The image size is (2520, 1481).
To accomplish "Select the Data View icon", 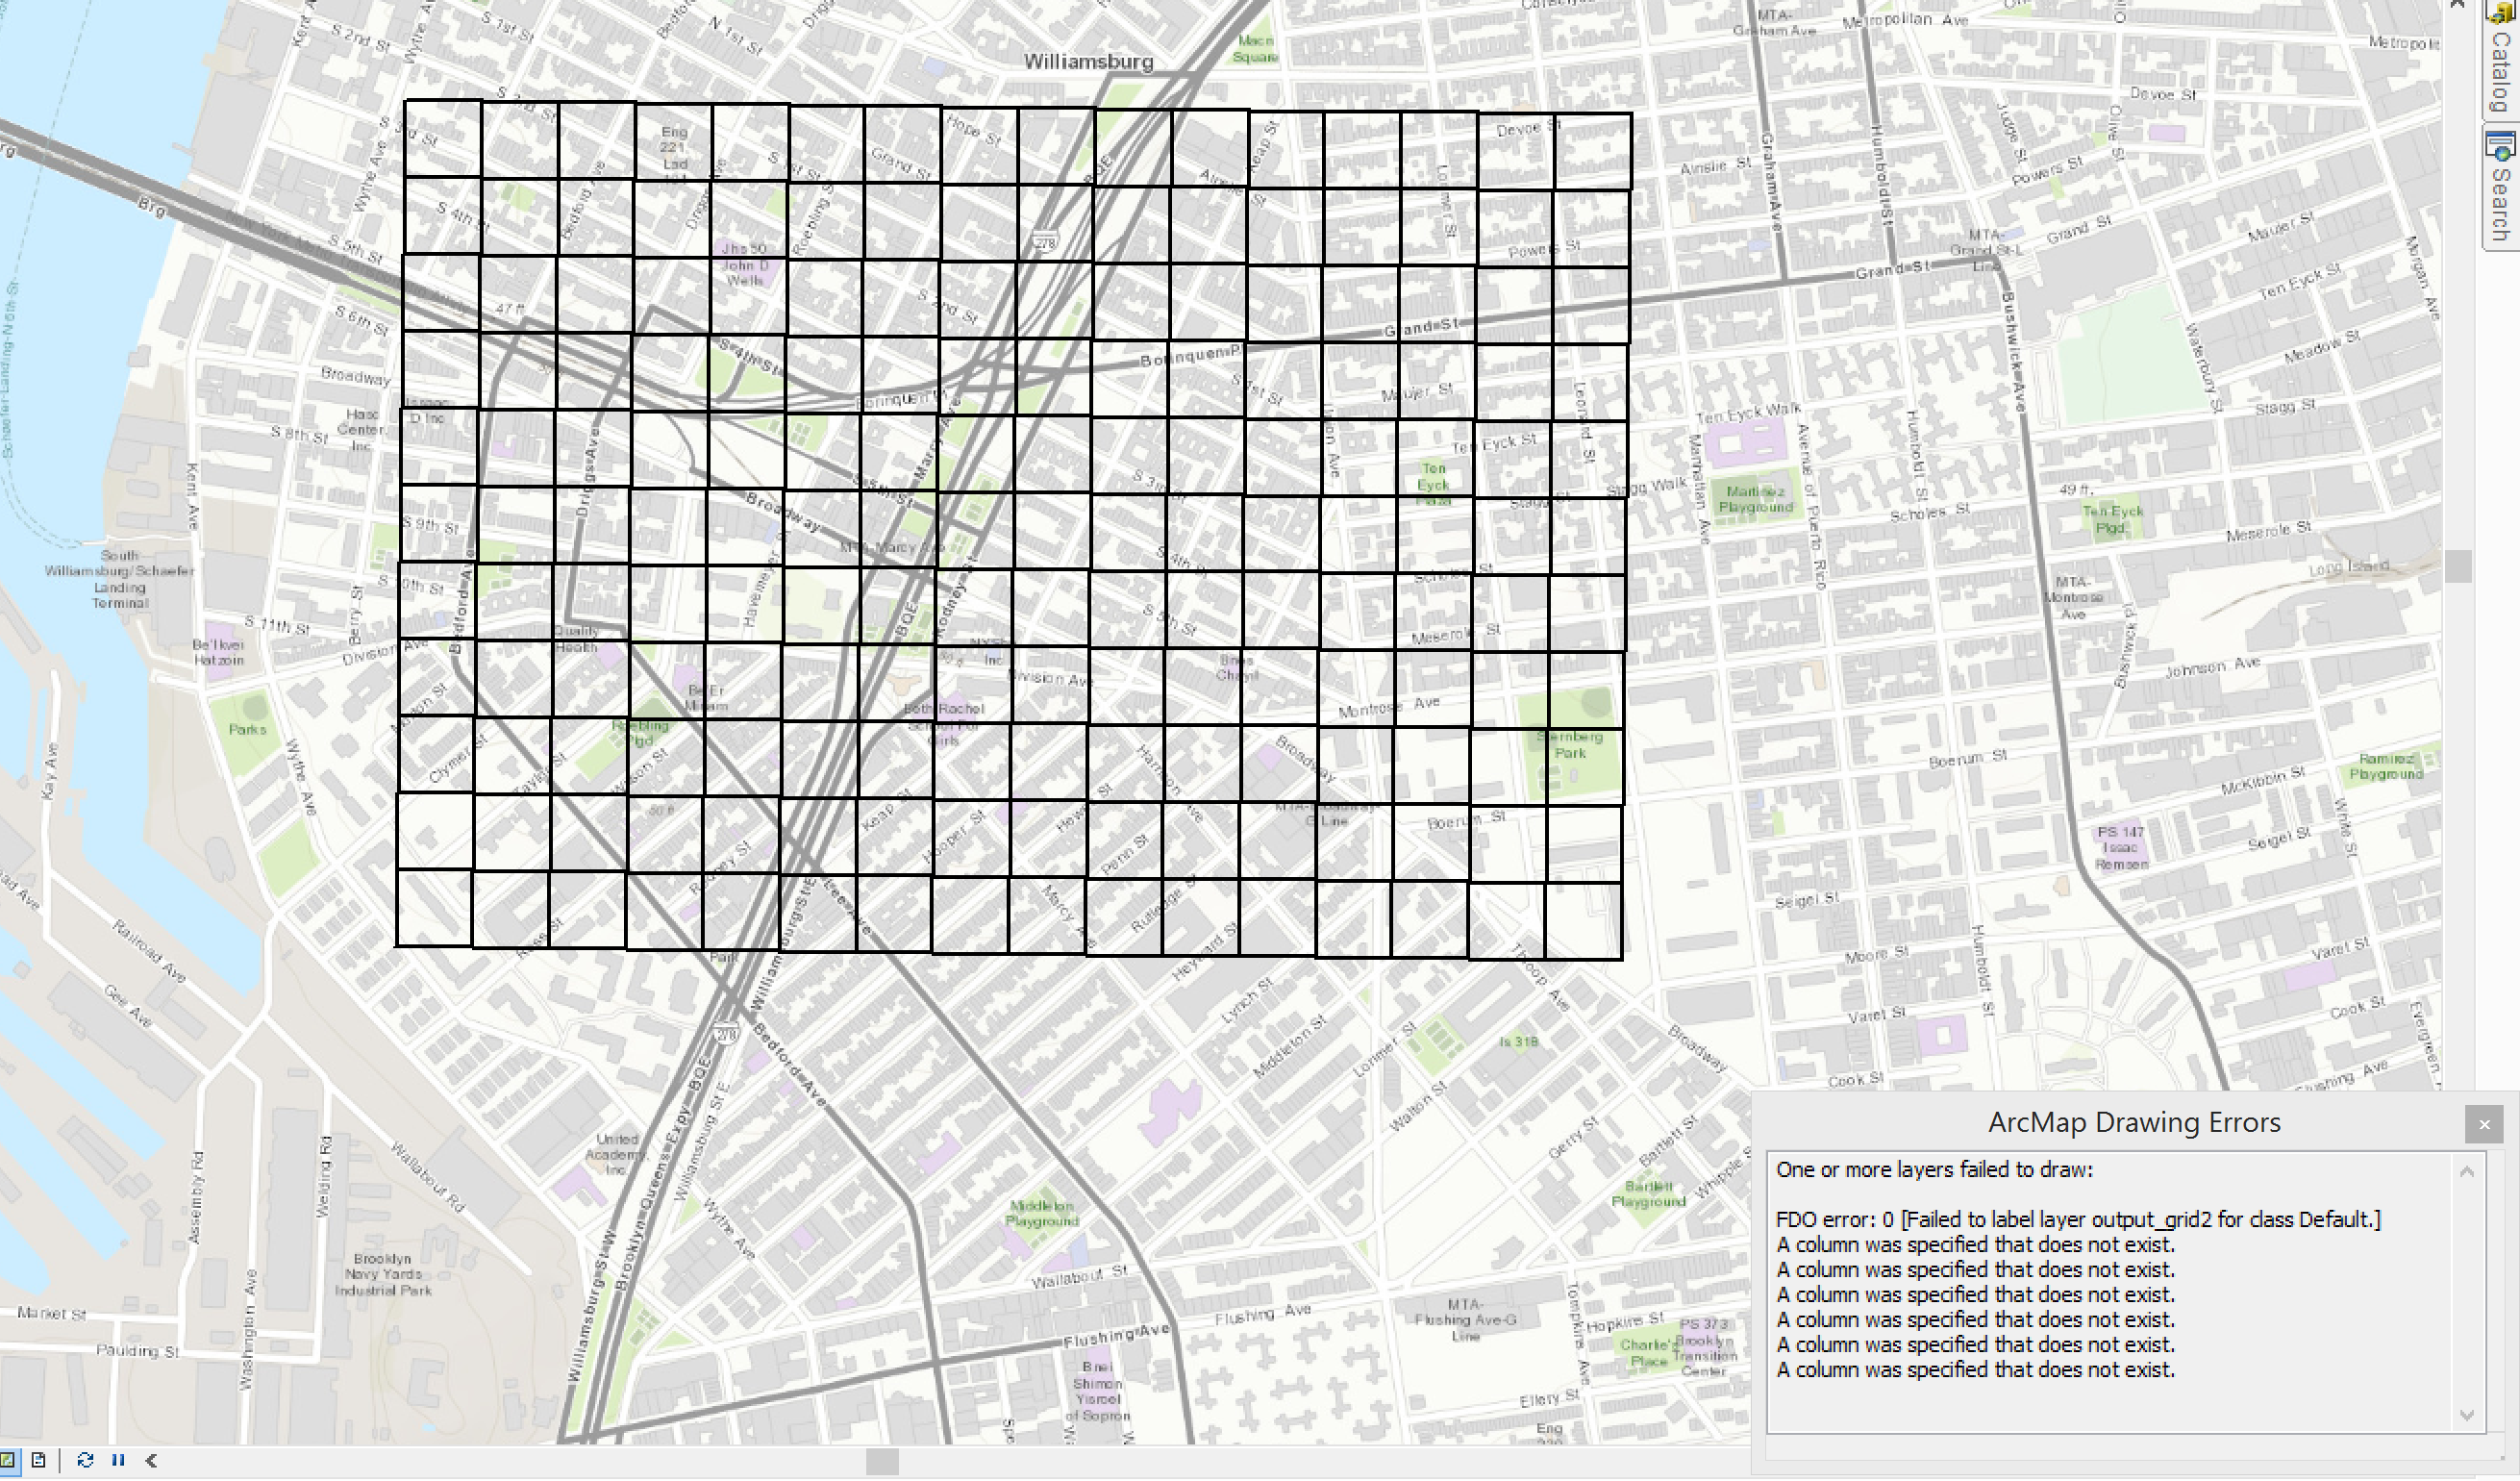I will click(x=8, y=1462).
